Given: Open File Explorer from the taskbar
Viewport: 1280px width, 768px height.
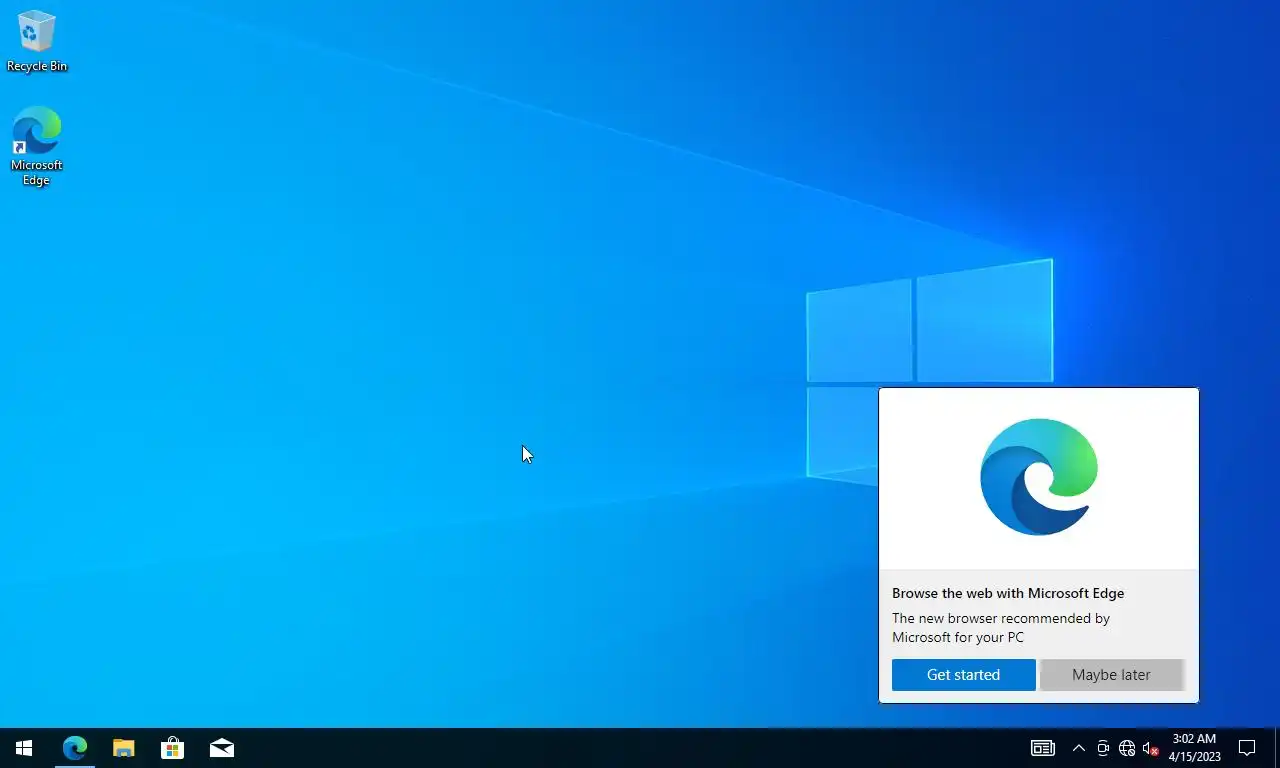Looking at the screenshot, I should point(123,748).
